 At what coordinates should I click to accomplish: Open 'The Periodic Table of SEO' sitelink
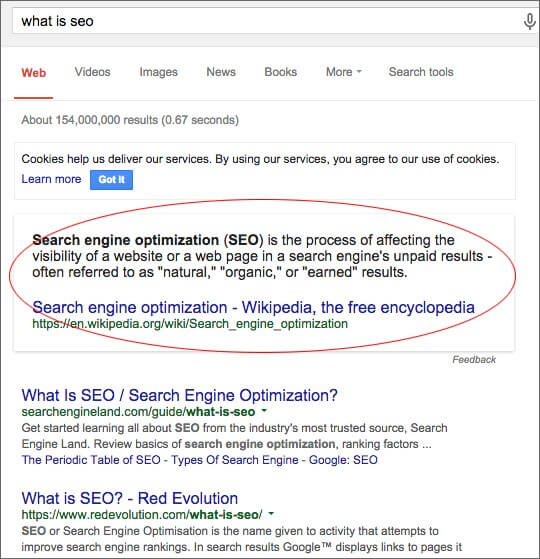click(91, 460)
